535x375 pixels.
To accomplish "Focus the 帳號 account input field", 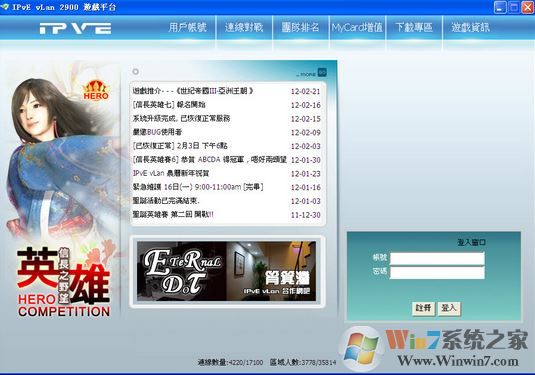I will [x=437, y=258].
